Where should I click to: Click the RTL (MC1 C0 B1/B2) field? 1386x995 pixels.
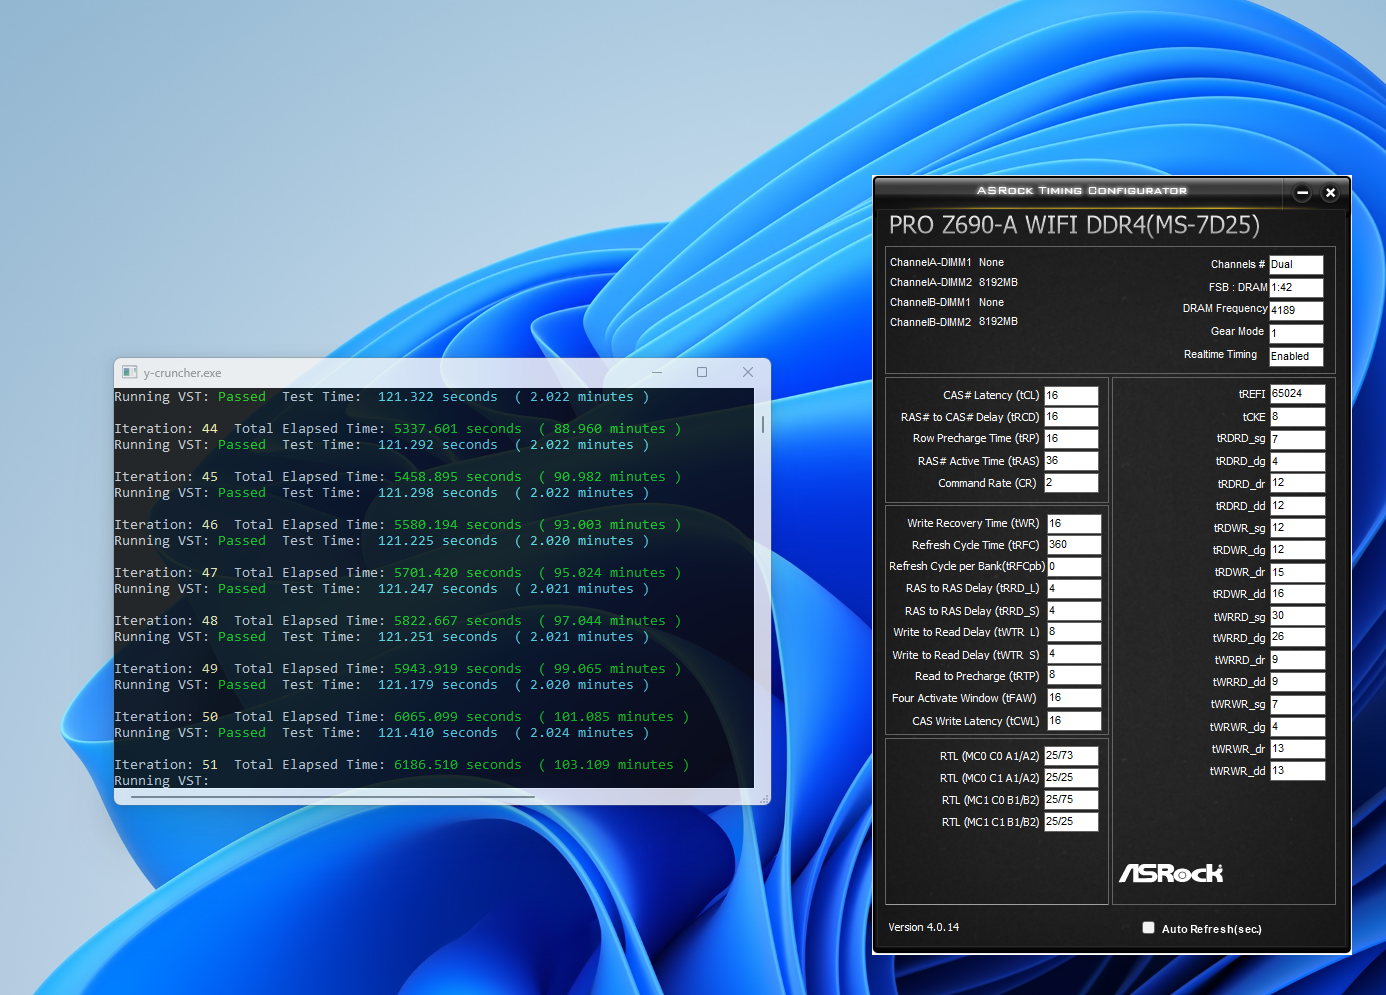[1071, 800]
